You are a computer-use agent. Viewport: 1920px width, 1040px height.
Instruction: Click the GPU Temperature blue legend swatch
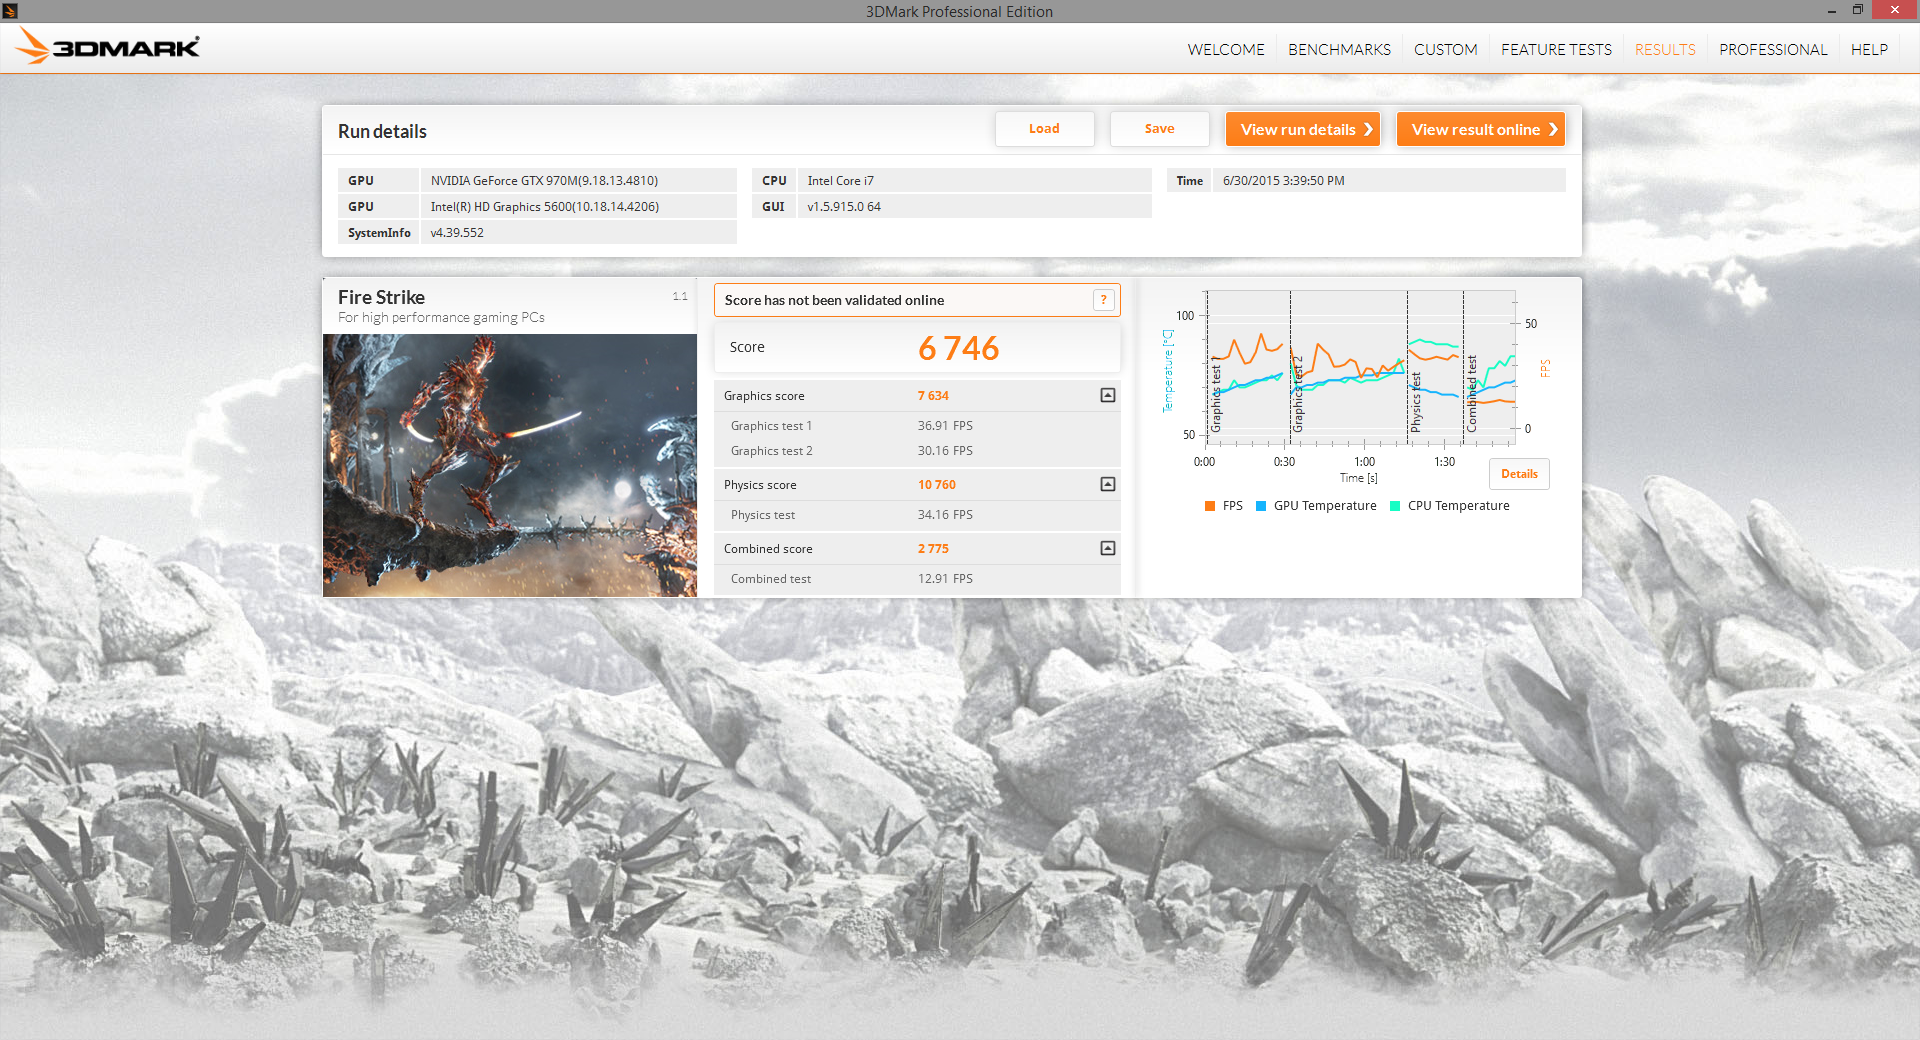click(1261, 506)
